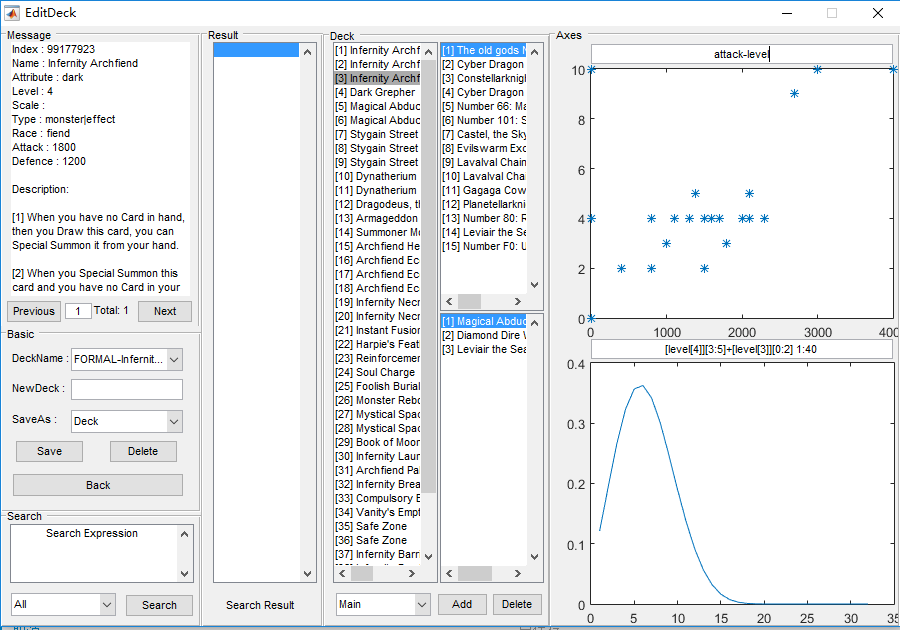Image resolution: width=900 pixels, height=630 pixels.
Task: Select [15] Archfiend He in deck
Action: (378, 246)
